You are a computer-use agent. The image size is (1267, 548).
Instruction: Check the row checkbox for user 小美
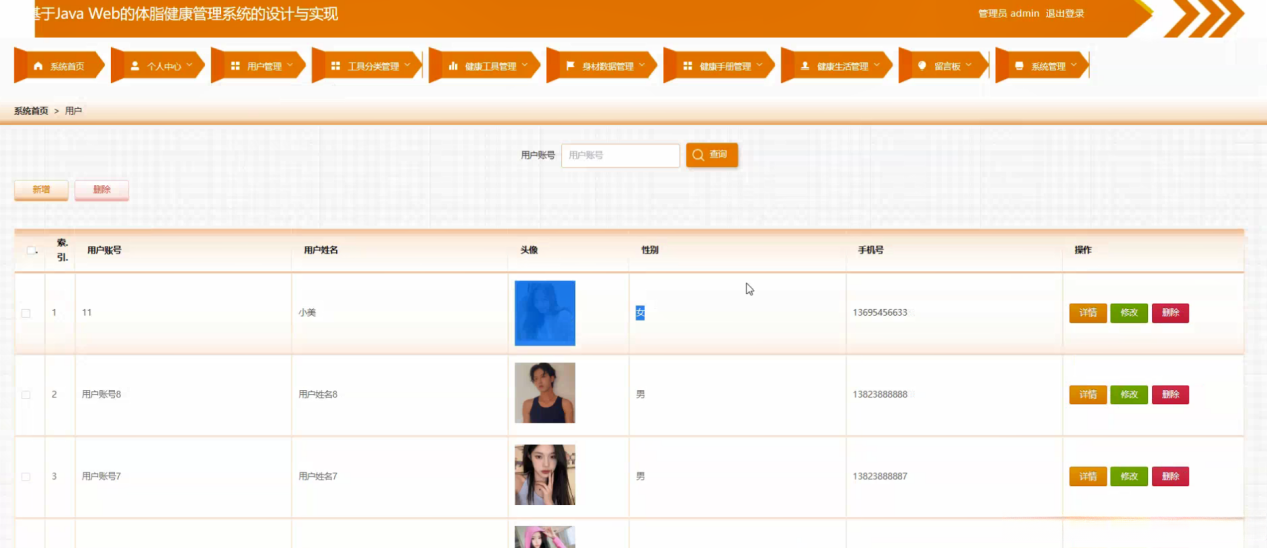click(x=26, y=313)
